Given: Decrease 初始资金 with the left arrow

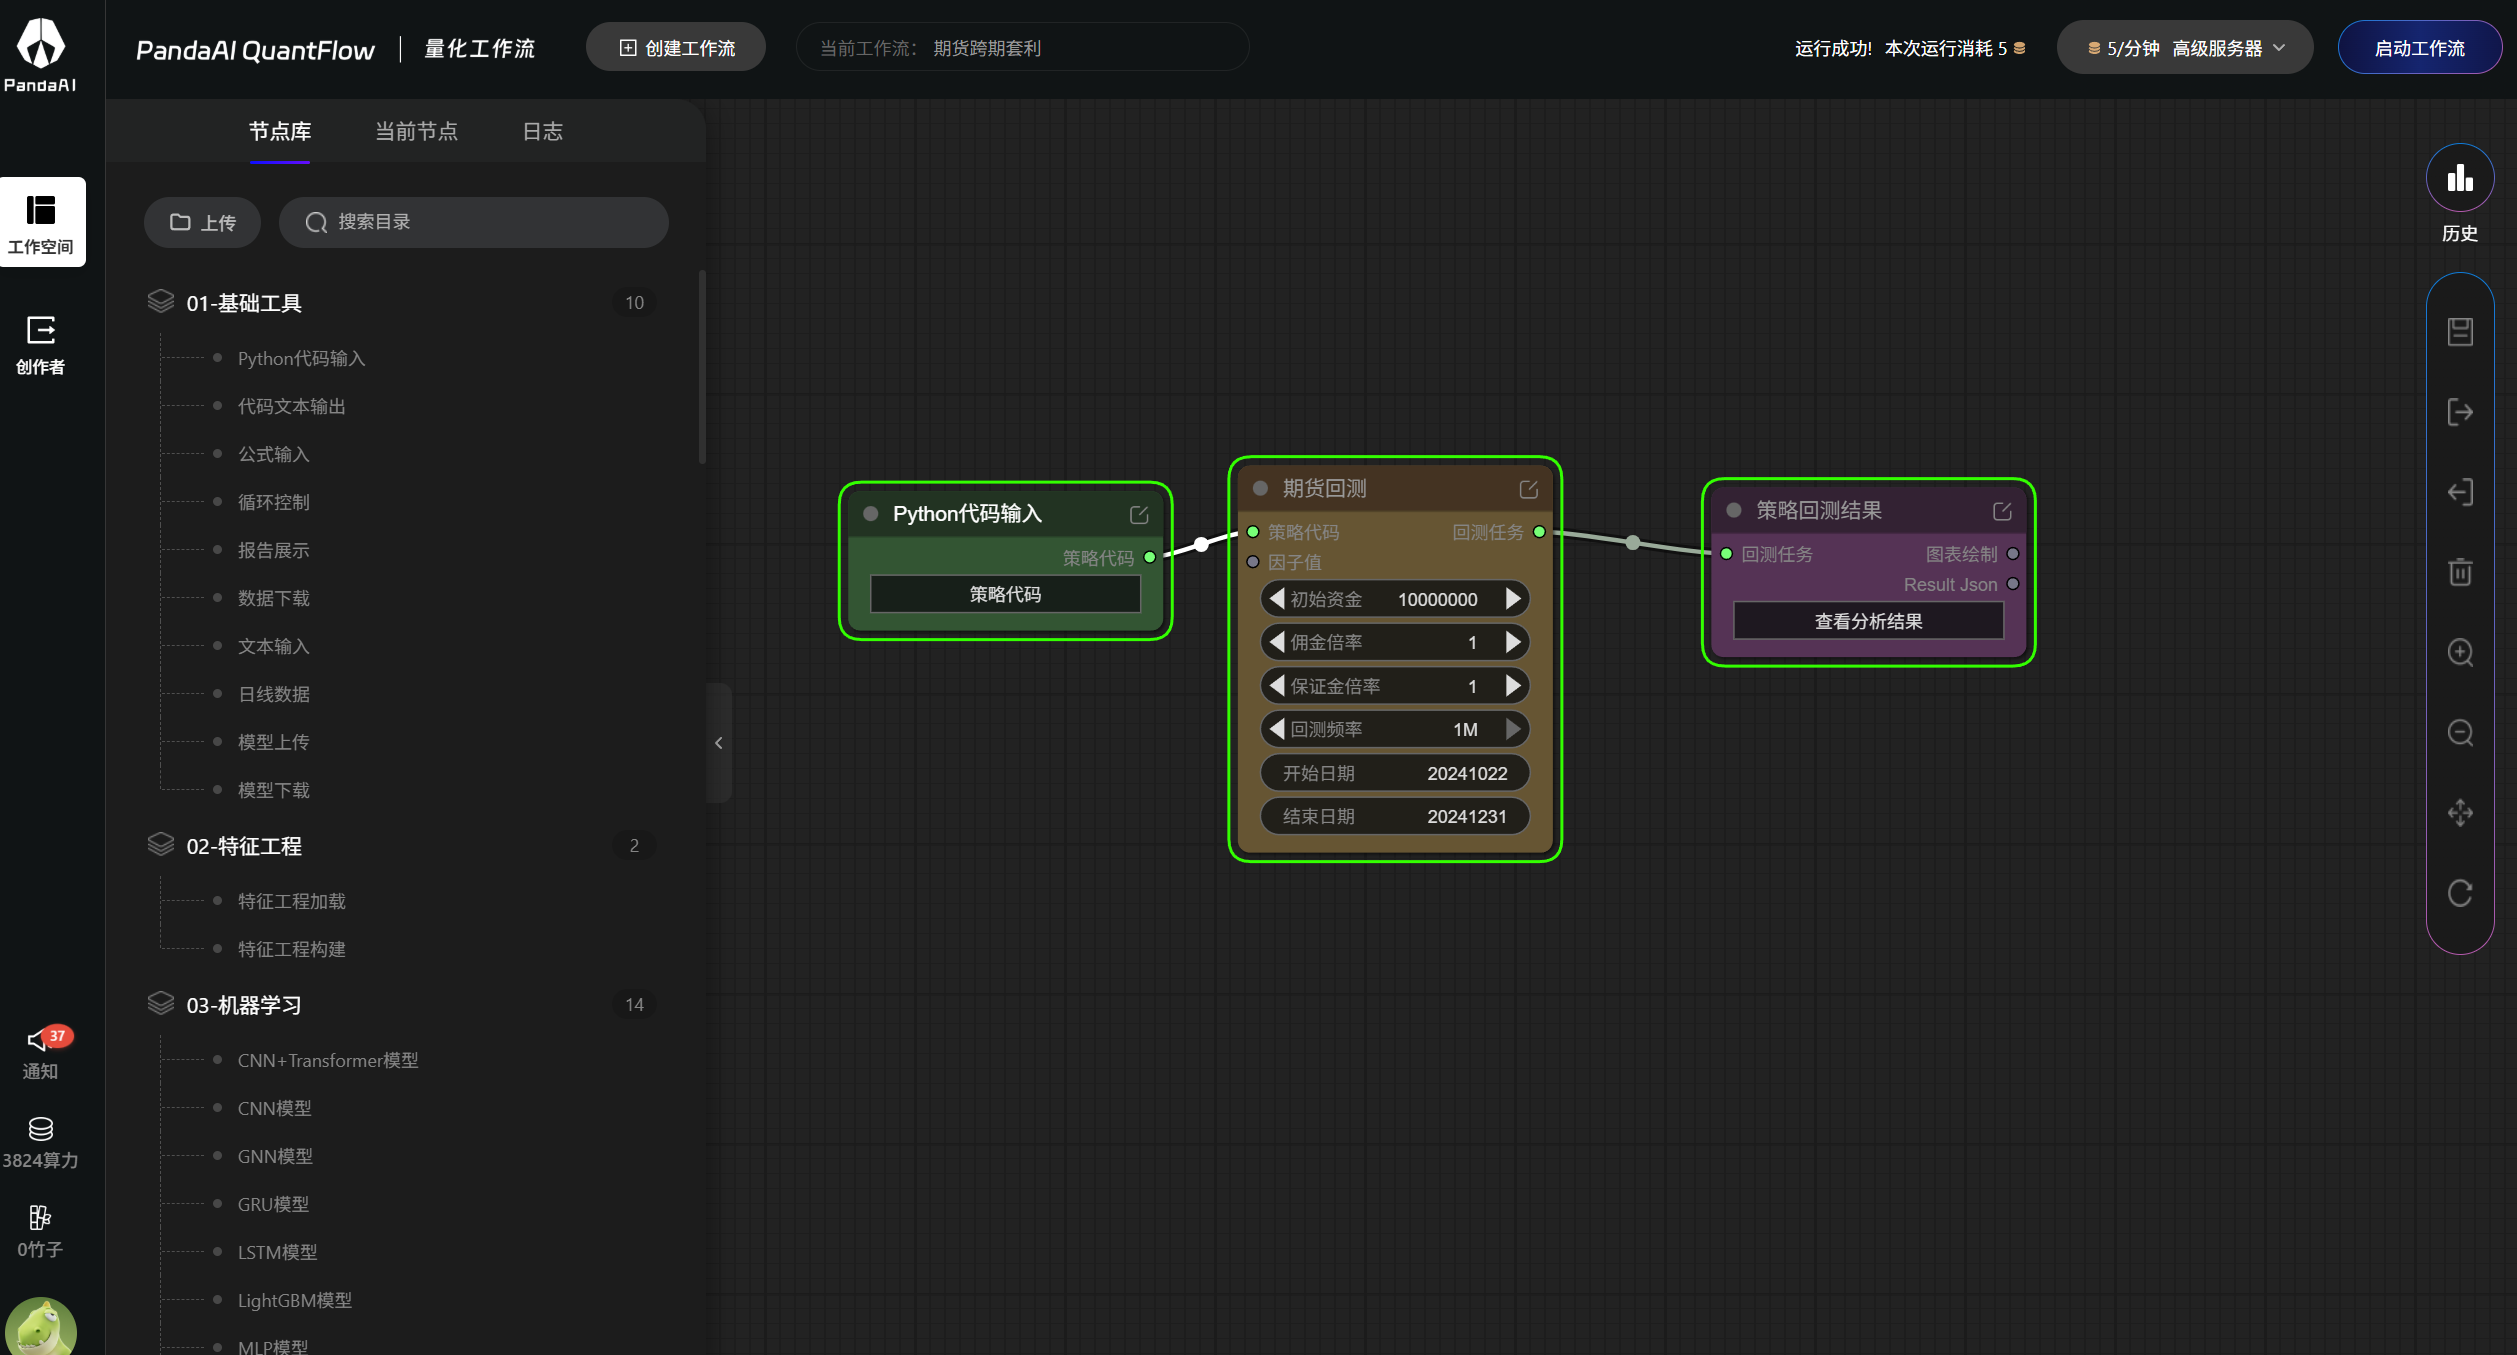Looking at the screenshot, I should click(x=1276, y=599).
